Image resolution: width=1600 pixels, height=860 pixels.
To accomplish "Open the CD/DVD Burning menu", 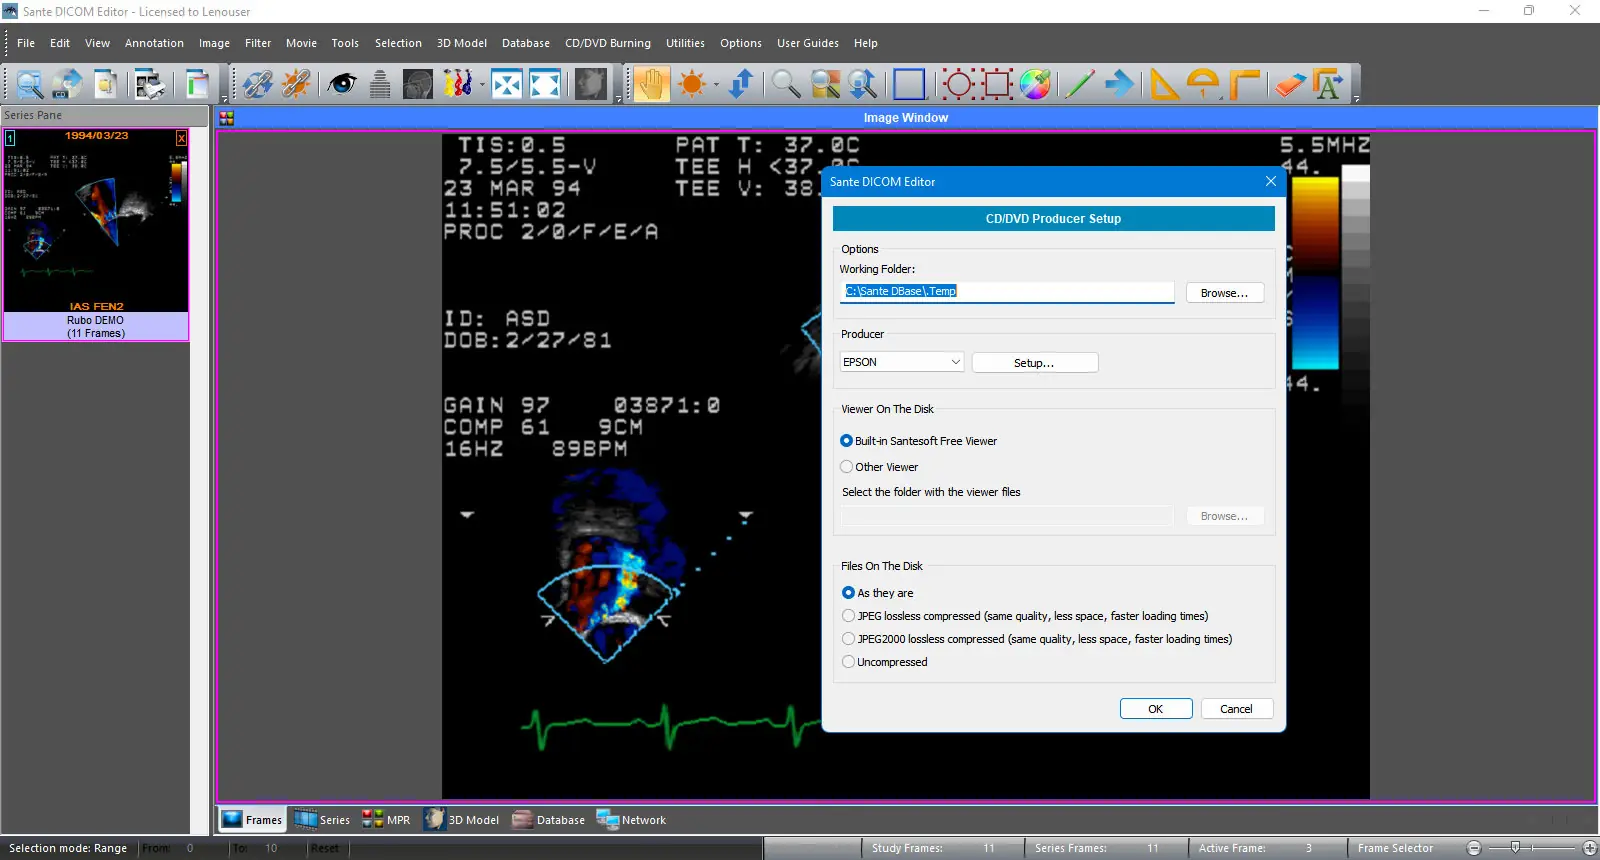I will click(x=608, y=43).
